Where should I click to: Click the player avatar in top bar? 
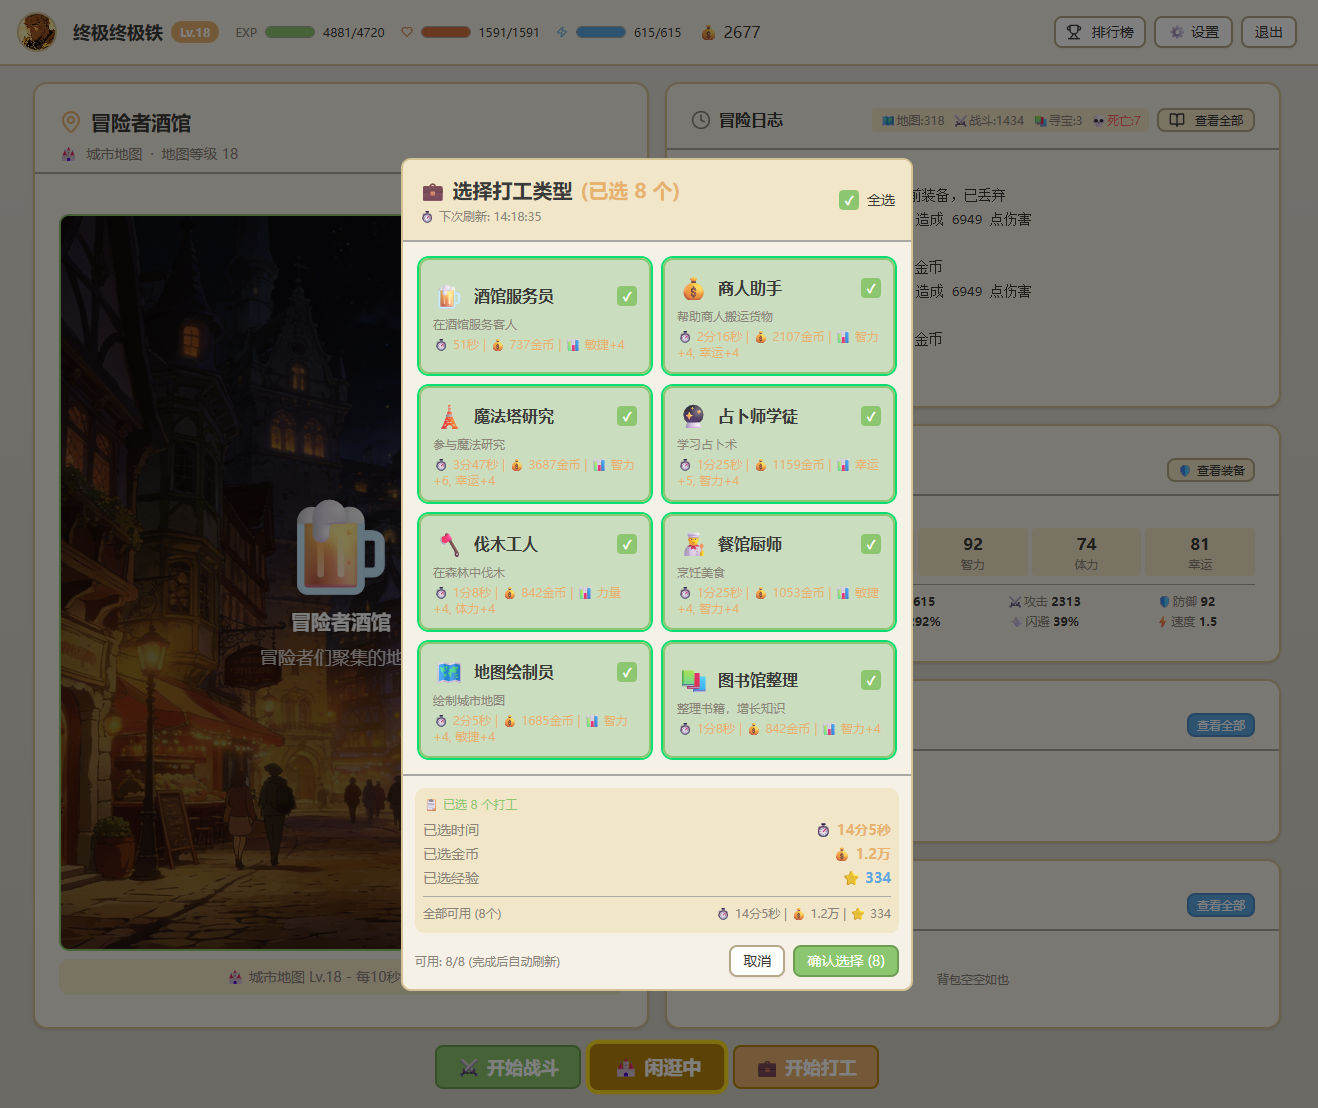click(x=37, y=32)
